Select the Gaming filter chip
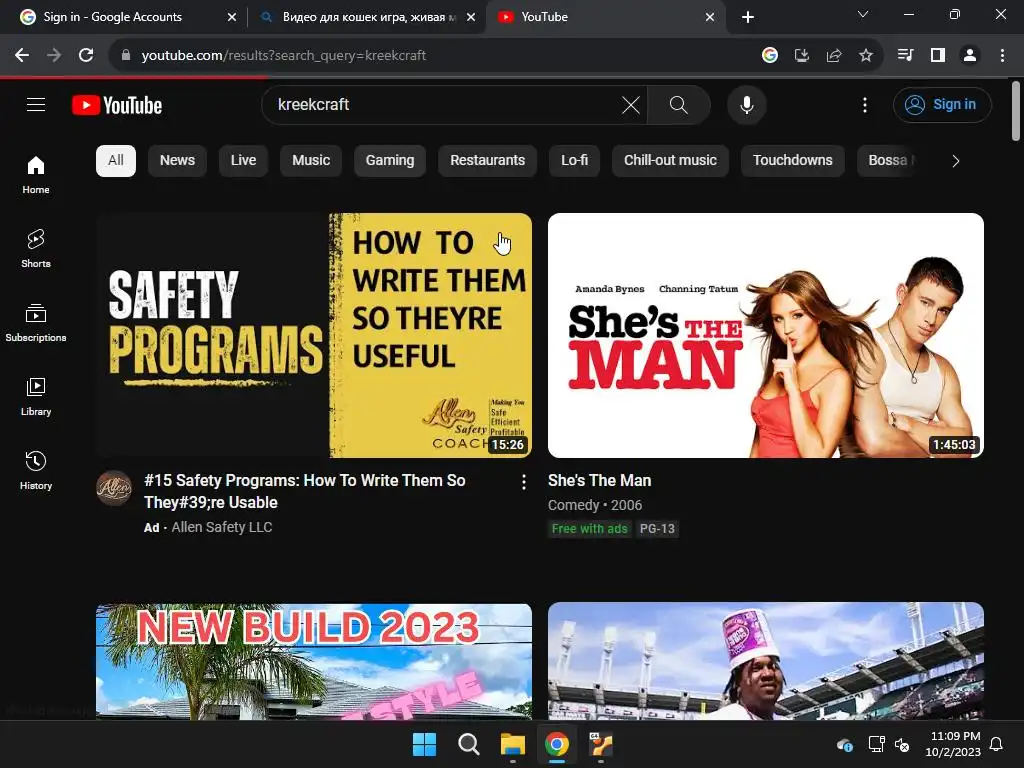1024x768 pixels. (389, 161)
